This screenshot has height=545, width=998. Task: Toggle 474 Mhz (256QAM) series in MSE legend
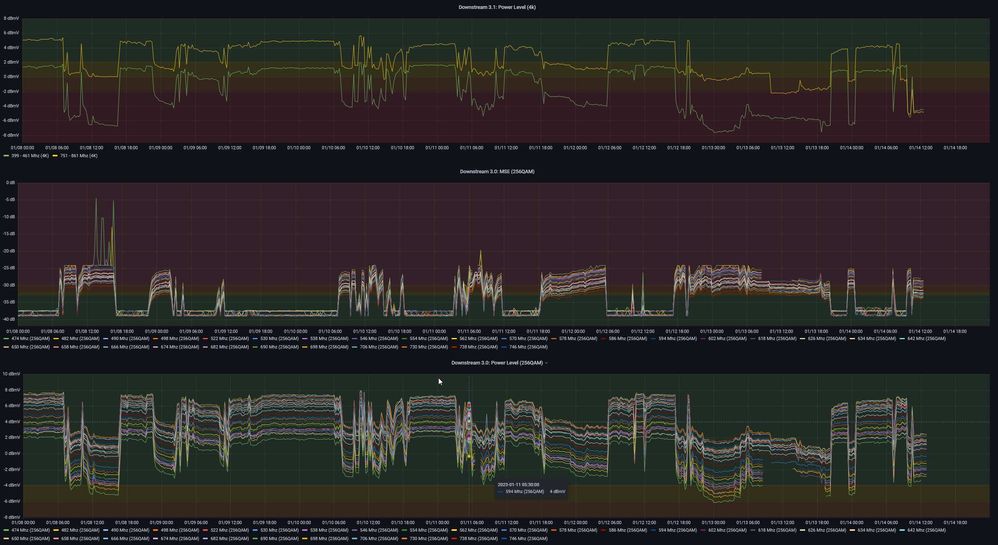coord(30,339)
